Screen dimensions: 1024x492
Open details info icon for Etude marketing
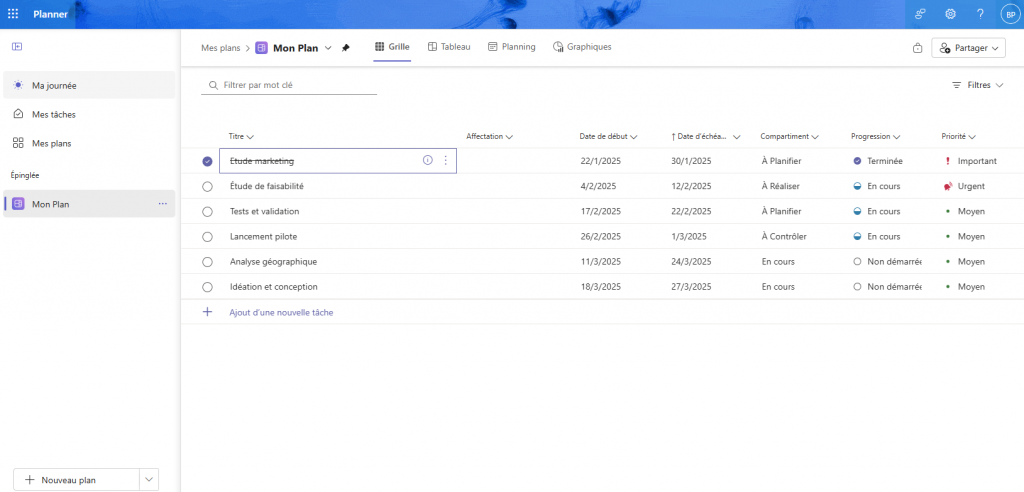tap(428, 160)
